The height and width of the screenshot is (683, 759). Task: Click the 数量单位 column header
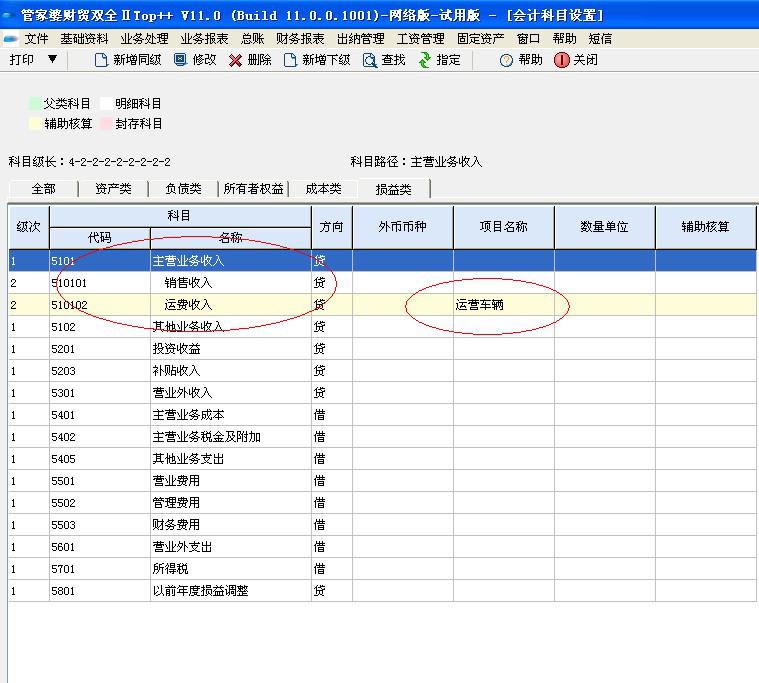tap(604, 227)
